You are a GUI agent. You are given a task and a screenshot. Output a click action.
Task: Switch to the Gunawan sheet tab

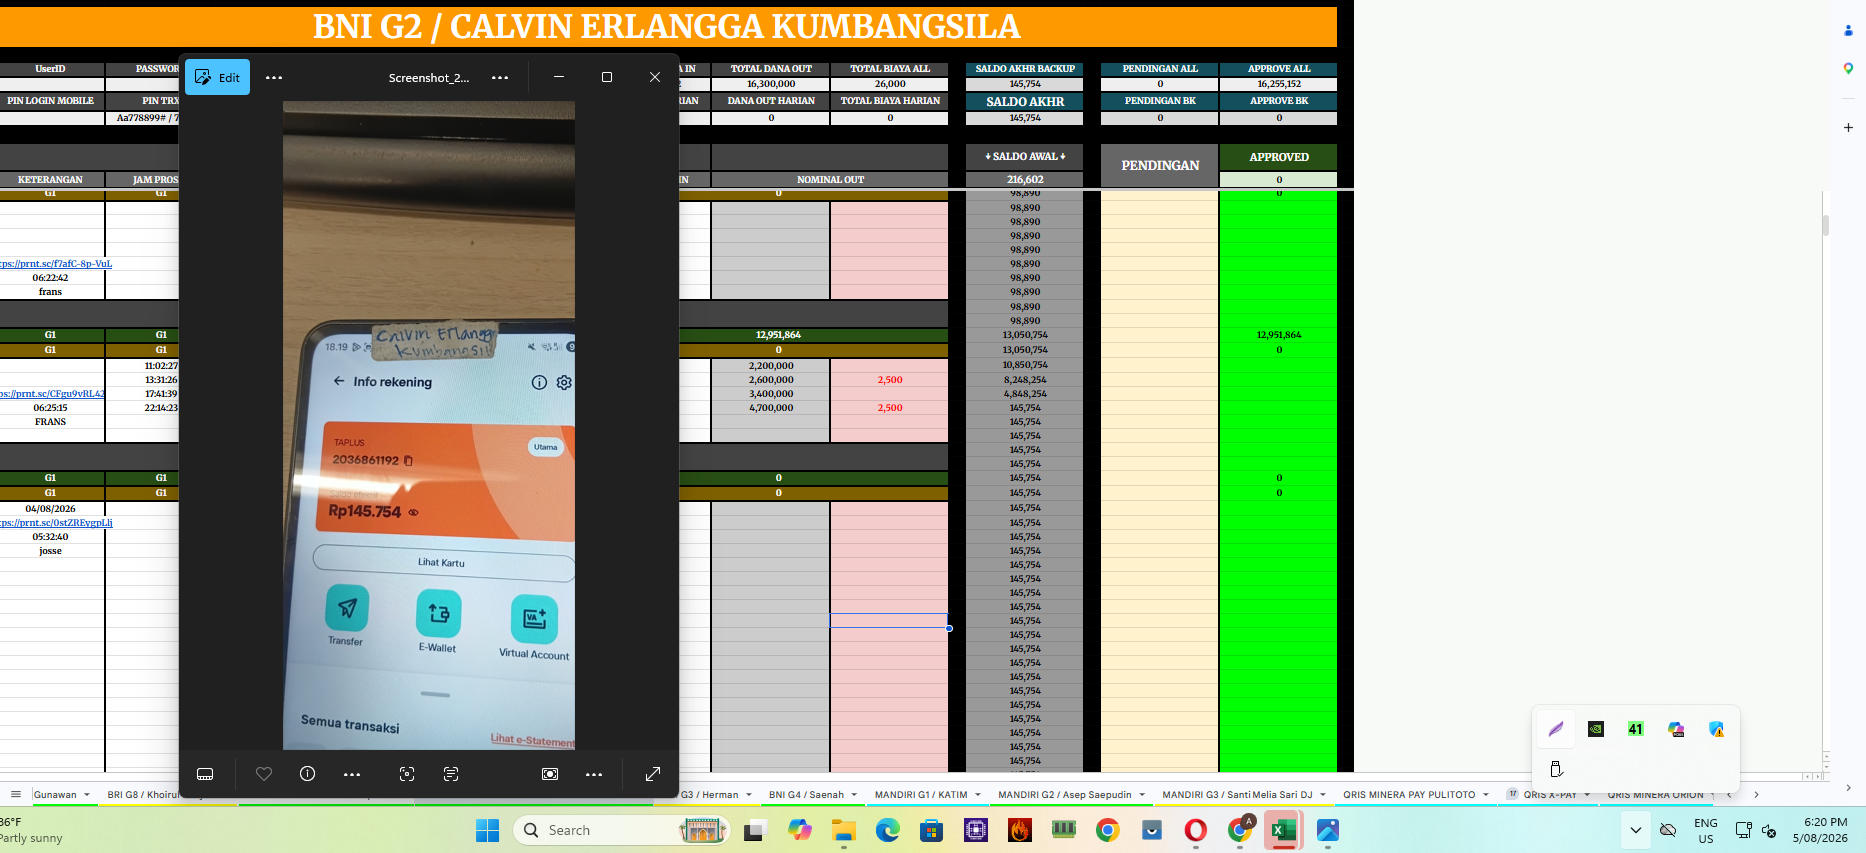pyautogui.click(x=55, y=795)
